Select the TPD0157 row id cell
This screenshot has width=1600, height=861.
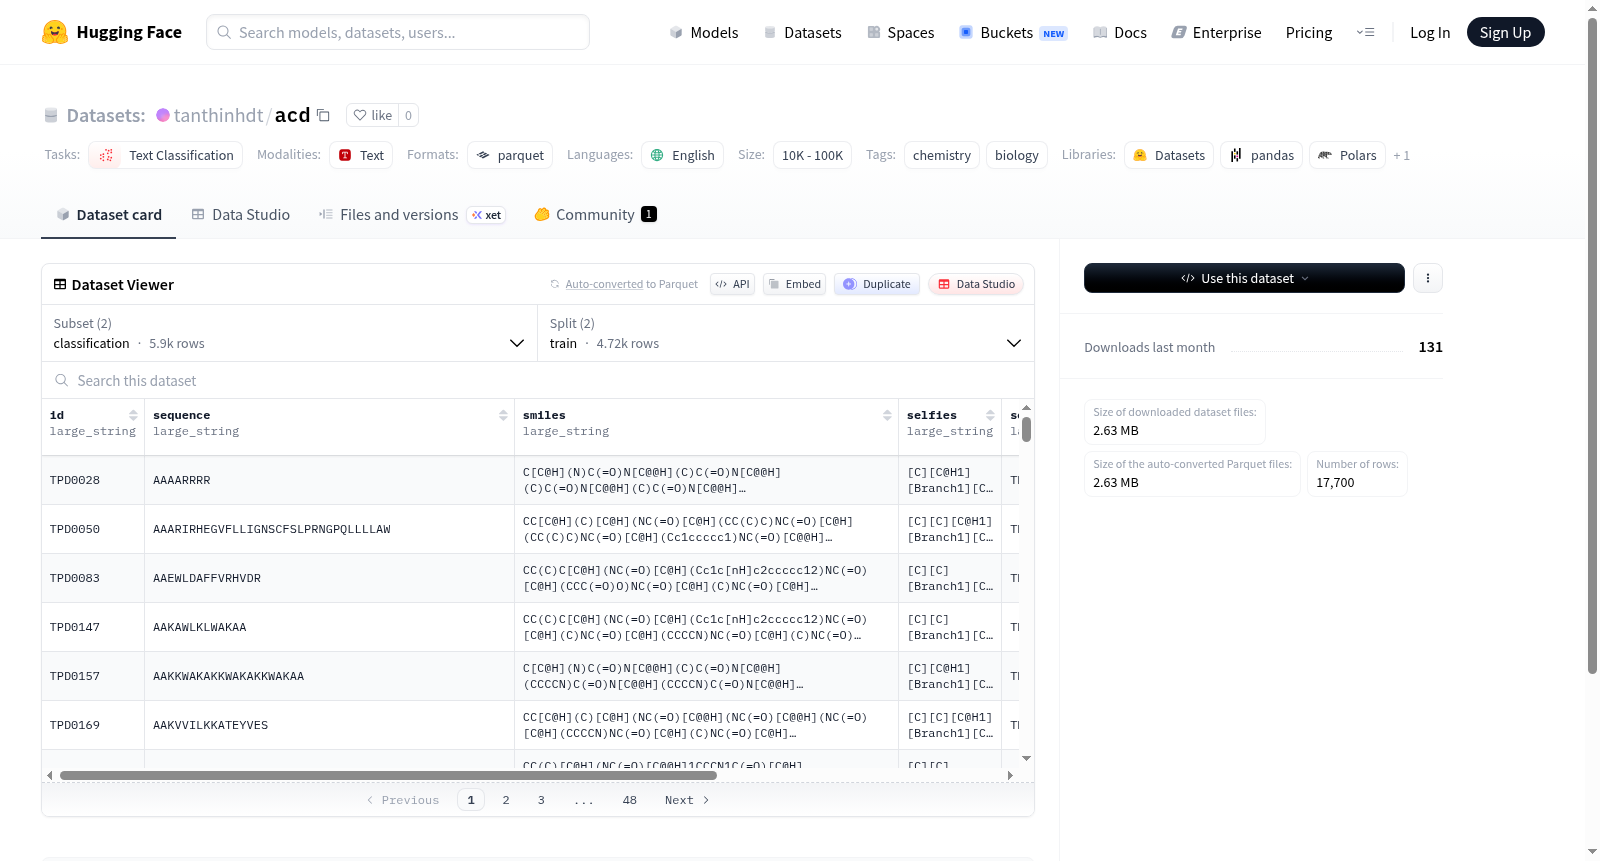[x=93, y=676]
